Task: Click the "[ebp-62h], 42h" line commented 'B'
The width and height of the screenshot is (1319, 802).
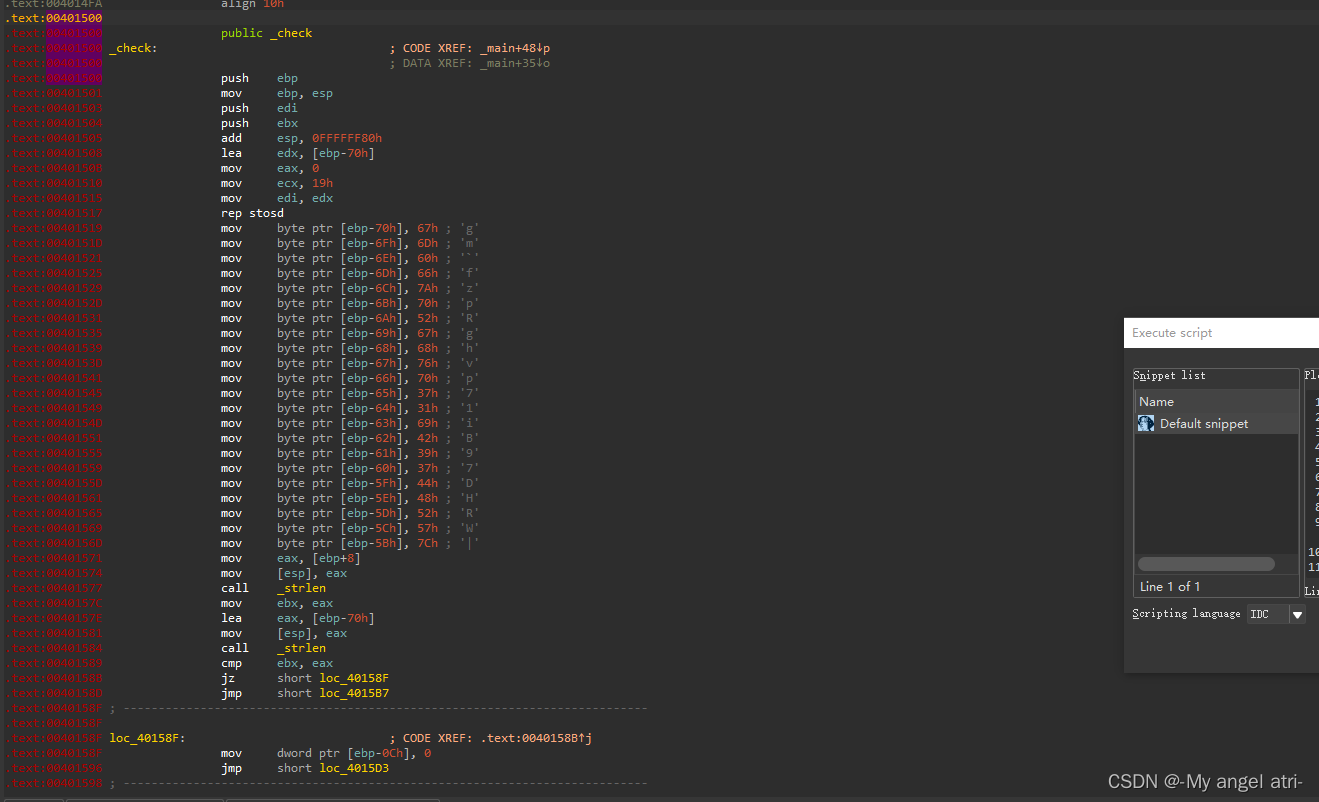Action: tap(350, 438)
